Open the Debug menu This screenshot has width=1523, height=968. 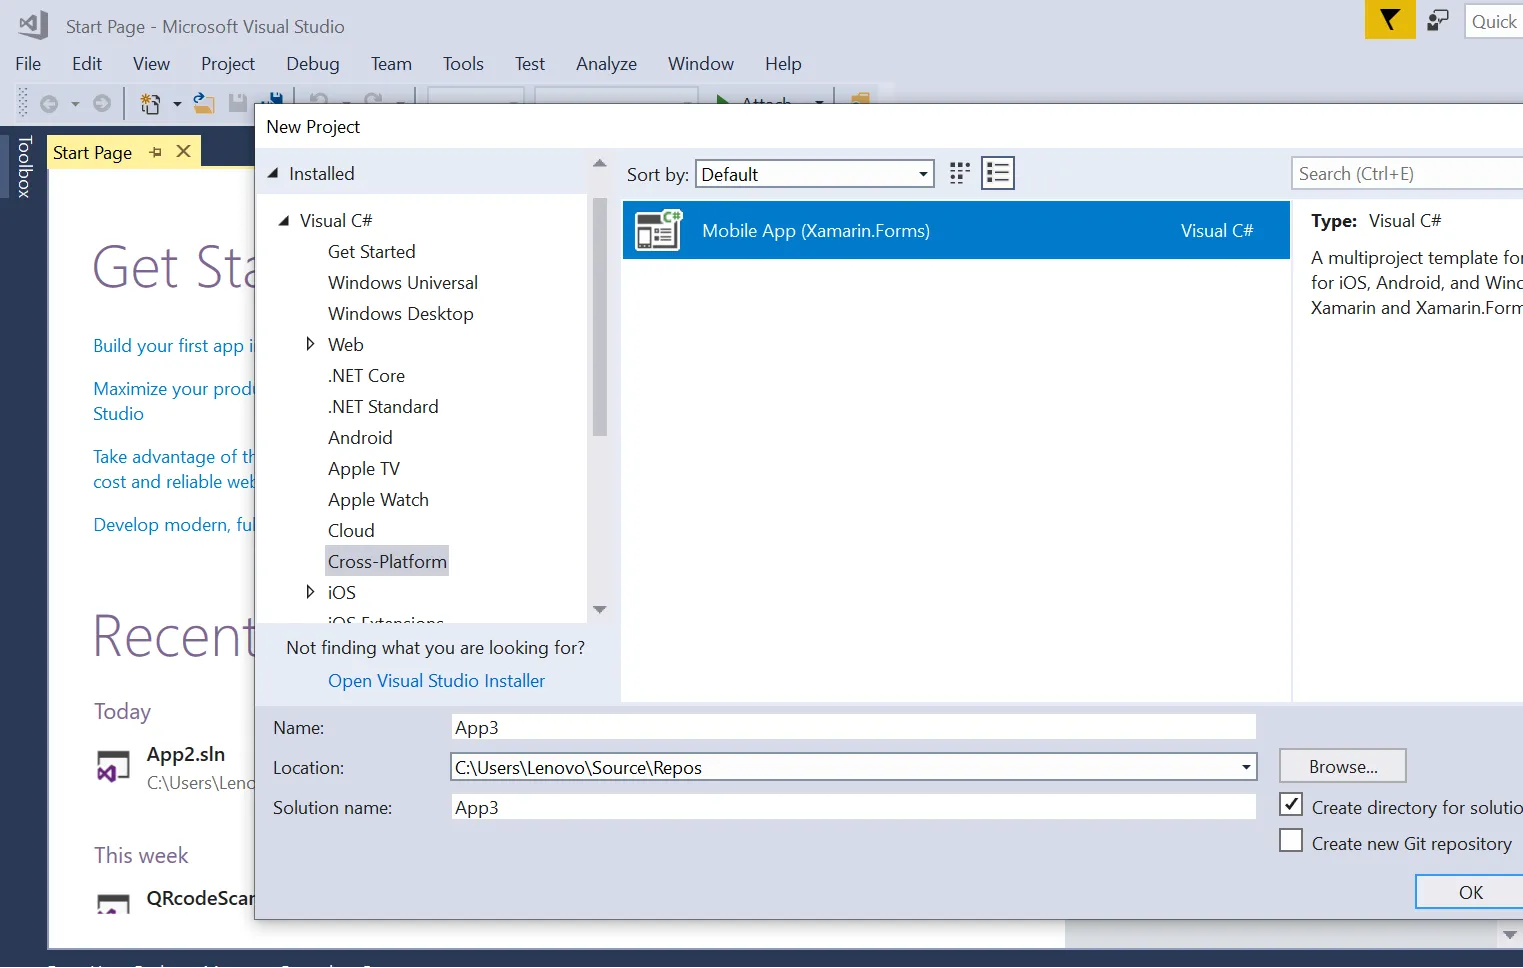click(x=313, y=63)
